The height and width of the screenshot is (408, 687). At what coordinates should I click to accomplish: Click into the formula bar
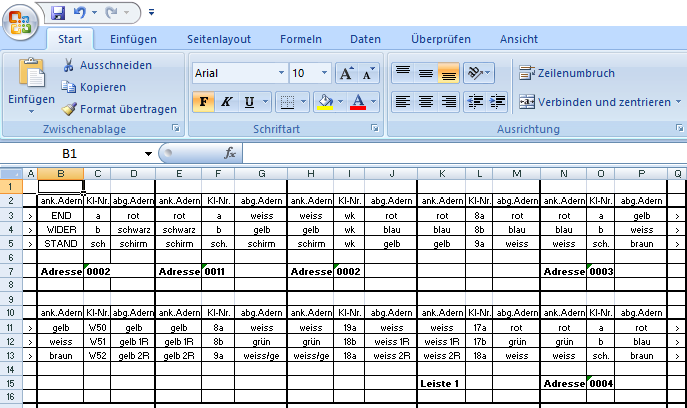(x=464, y=153)
